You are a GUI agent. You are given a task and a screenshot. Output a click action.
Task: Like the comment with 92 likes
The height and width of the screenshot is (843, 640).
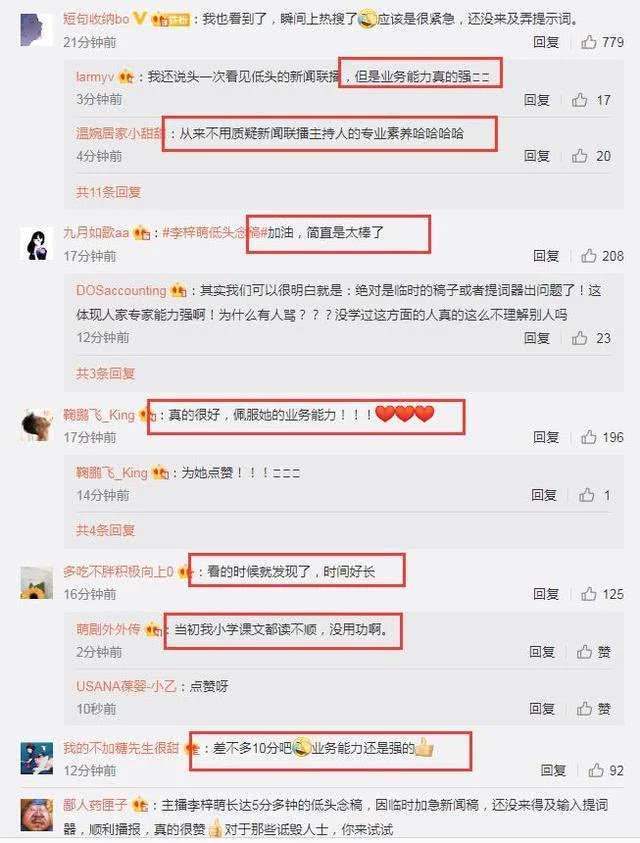(x=595, y=770)
